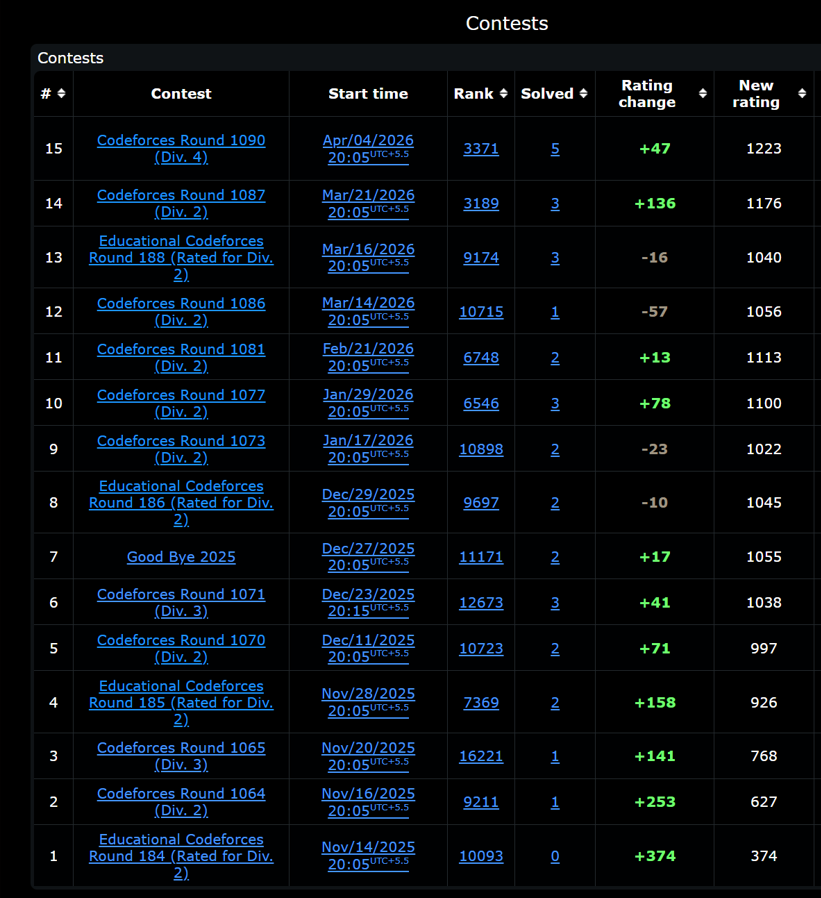Viewport: 821px width, 898px height.
Task: Click start time Dec/23/2025 20:15
Action: point(368,602)
